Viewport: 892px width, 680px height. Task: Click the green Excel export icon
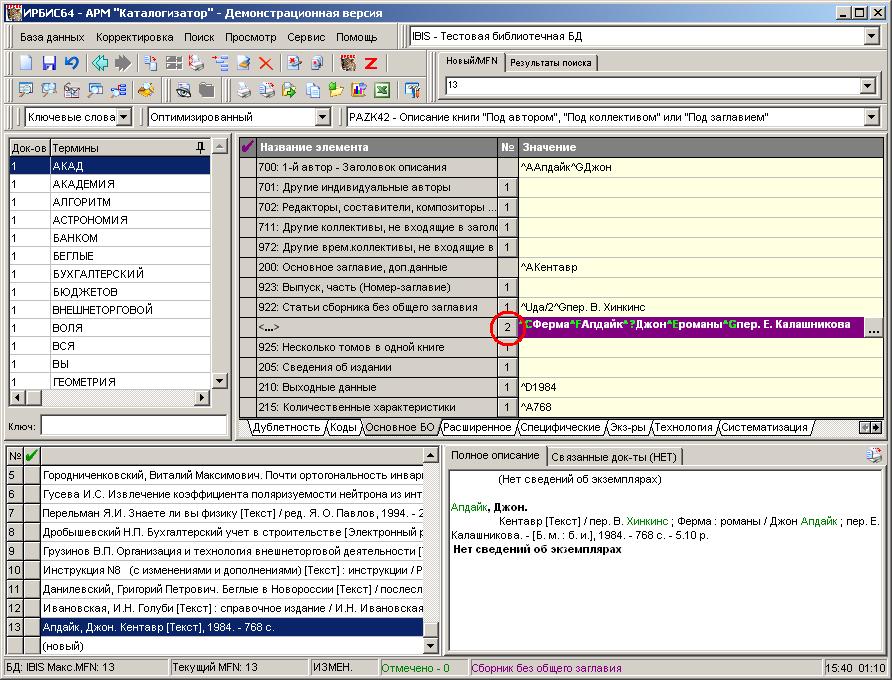(381, 91)
